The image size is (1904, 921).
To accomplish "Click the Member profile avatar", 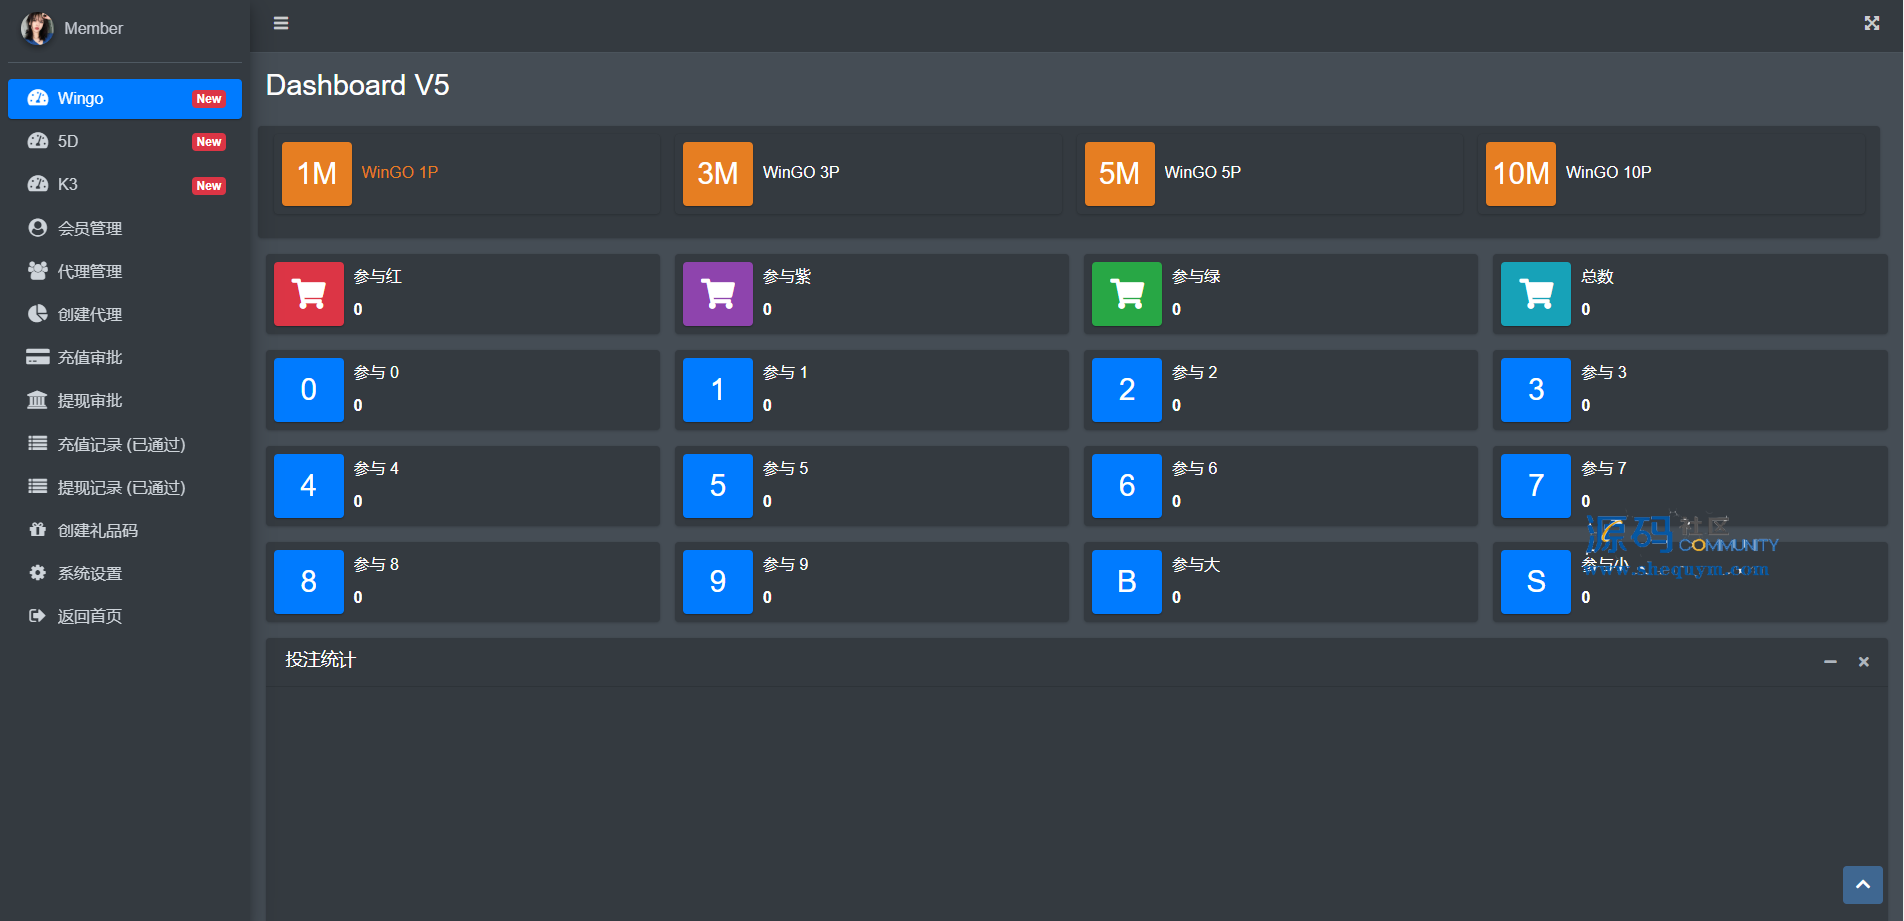I will point(37,28).
